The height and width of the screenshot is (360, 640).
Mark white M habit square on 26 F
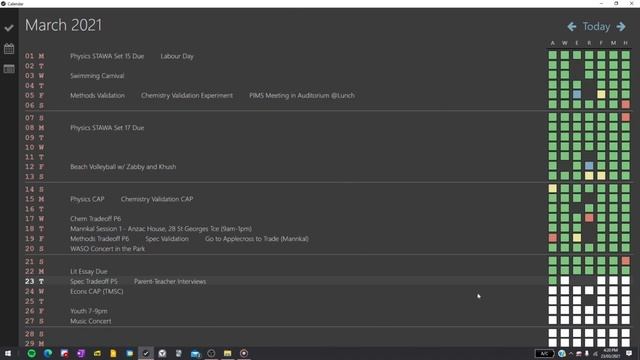(613, 310)
